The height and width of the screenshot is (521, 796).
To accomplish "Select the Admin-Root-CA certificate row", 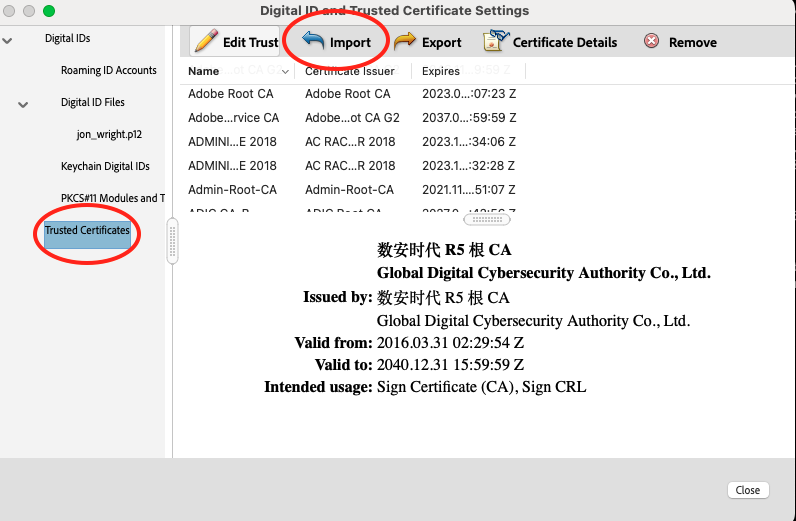I will 352,189.
